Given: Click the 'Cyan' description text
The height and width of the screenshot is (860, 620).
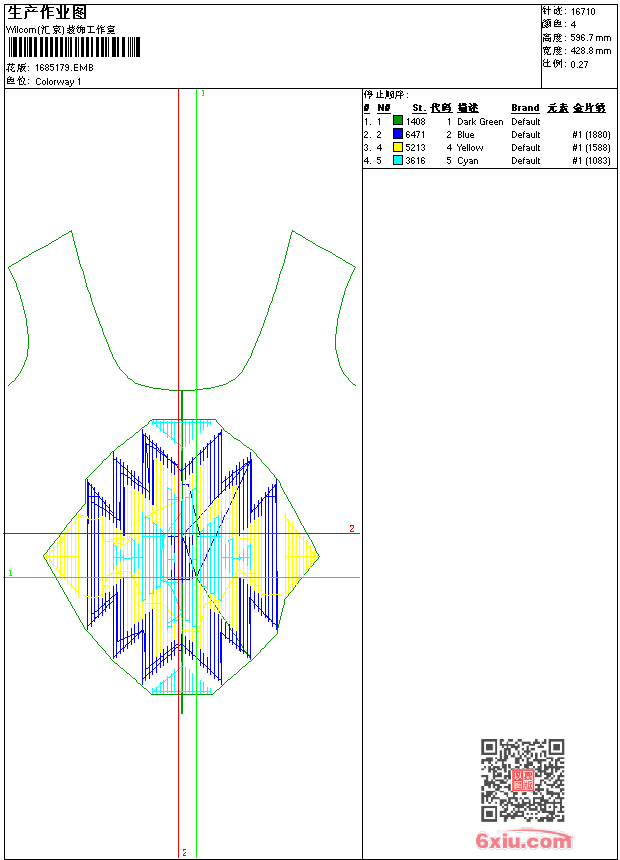Looking at the screenshot, I should [468, 161].
